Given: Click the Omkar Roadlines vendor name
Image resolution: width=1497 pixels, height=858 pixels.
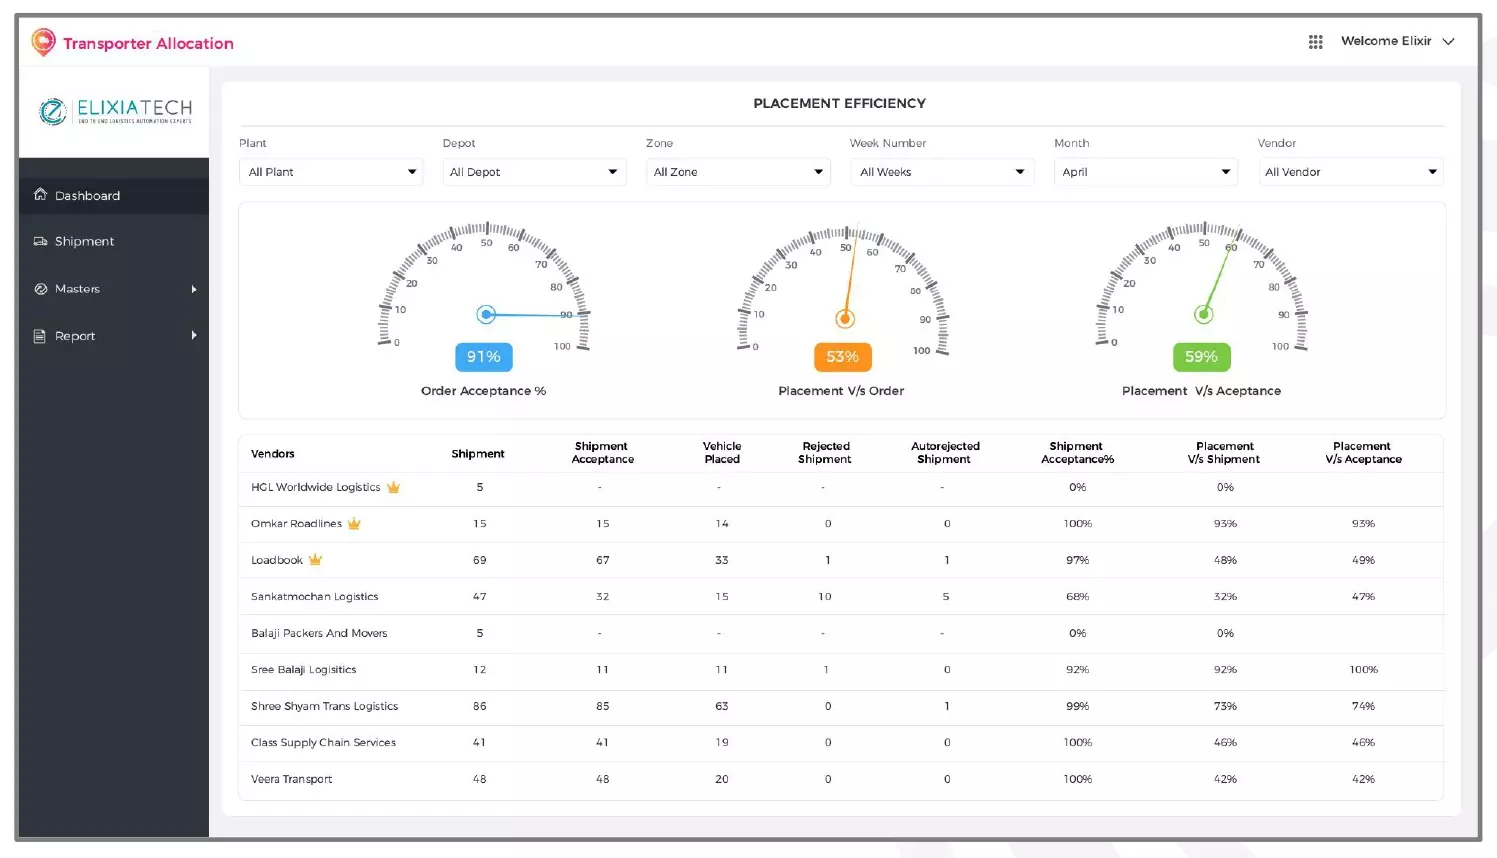Looking at the screenshot, I should point(296,524).
